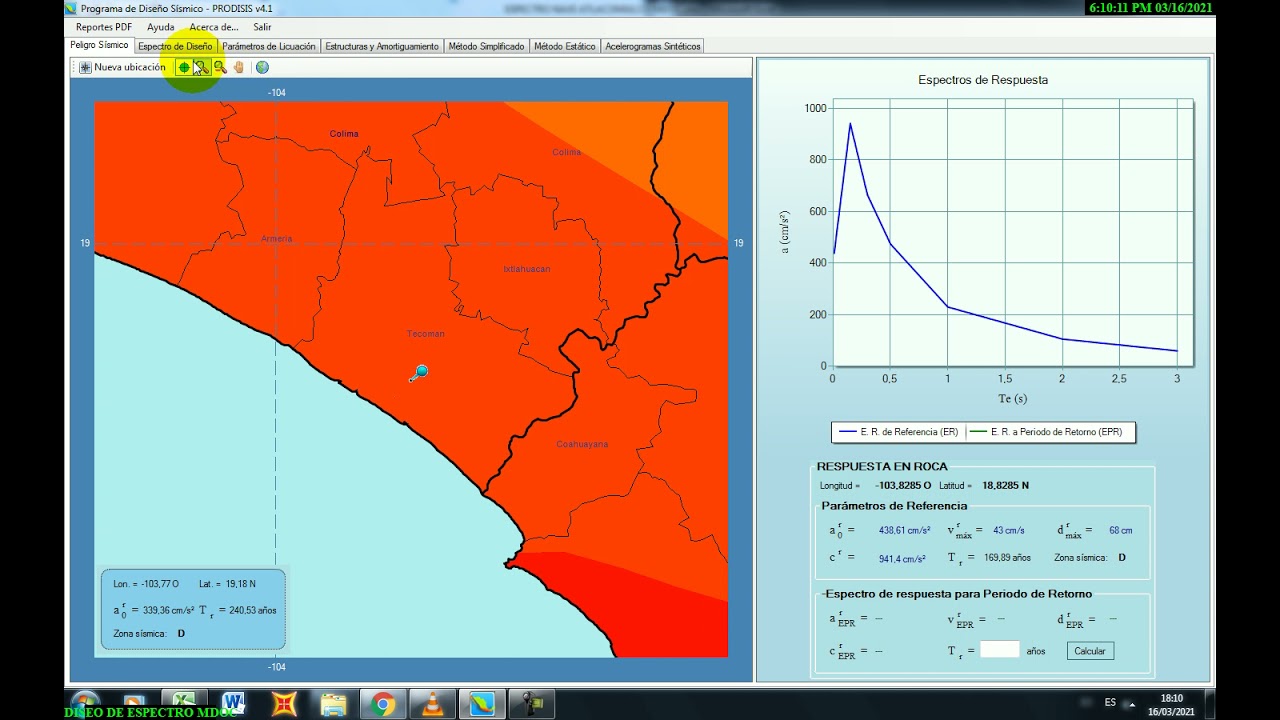1280x720 pixels.
Task: Click the Nueva ubicación toolbar button
Action: click(x=122, y=67)
